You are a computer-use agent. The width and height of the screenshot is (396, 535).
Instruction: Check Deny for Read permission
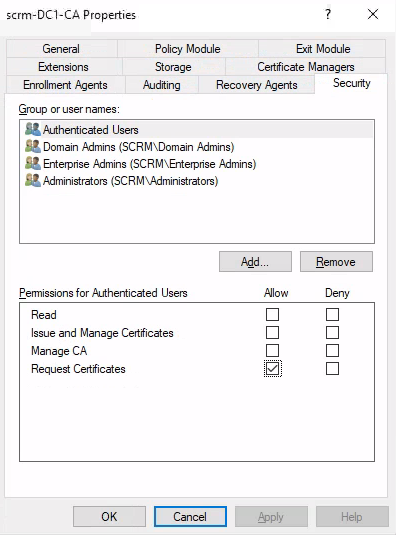[332, 315]
